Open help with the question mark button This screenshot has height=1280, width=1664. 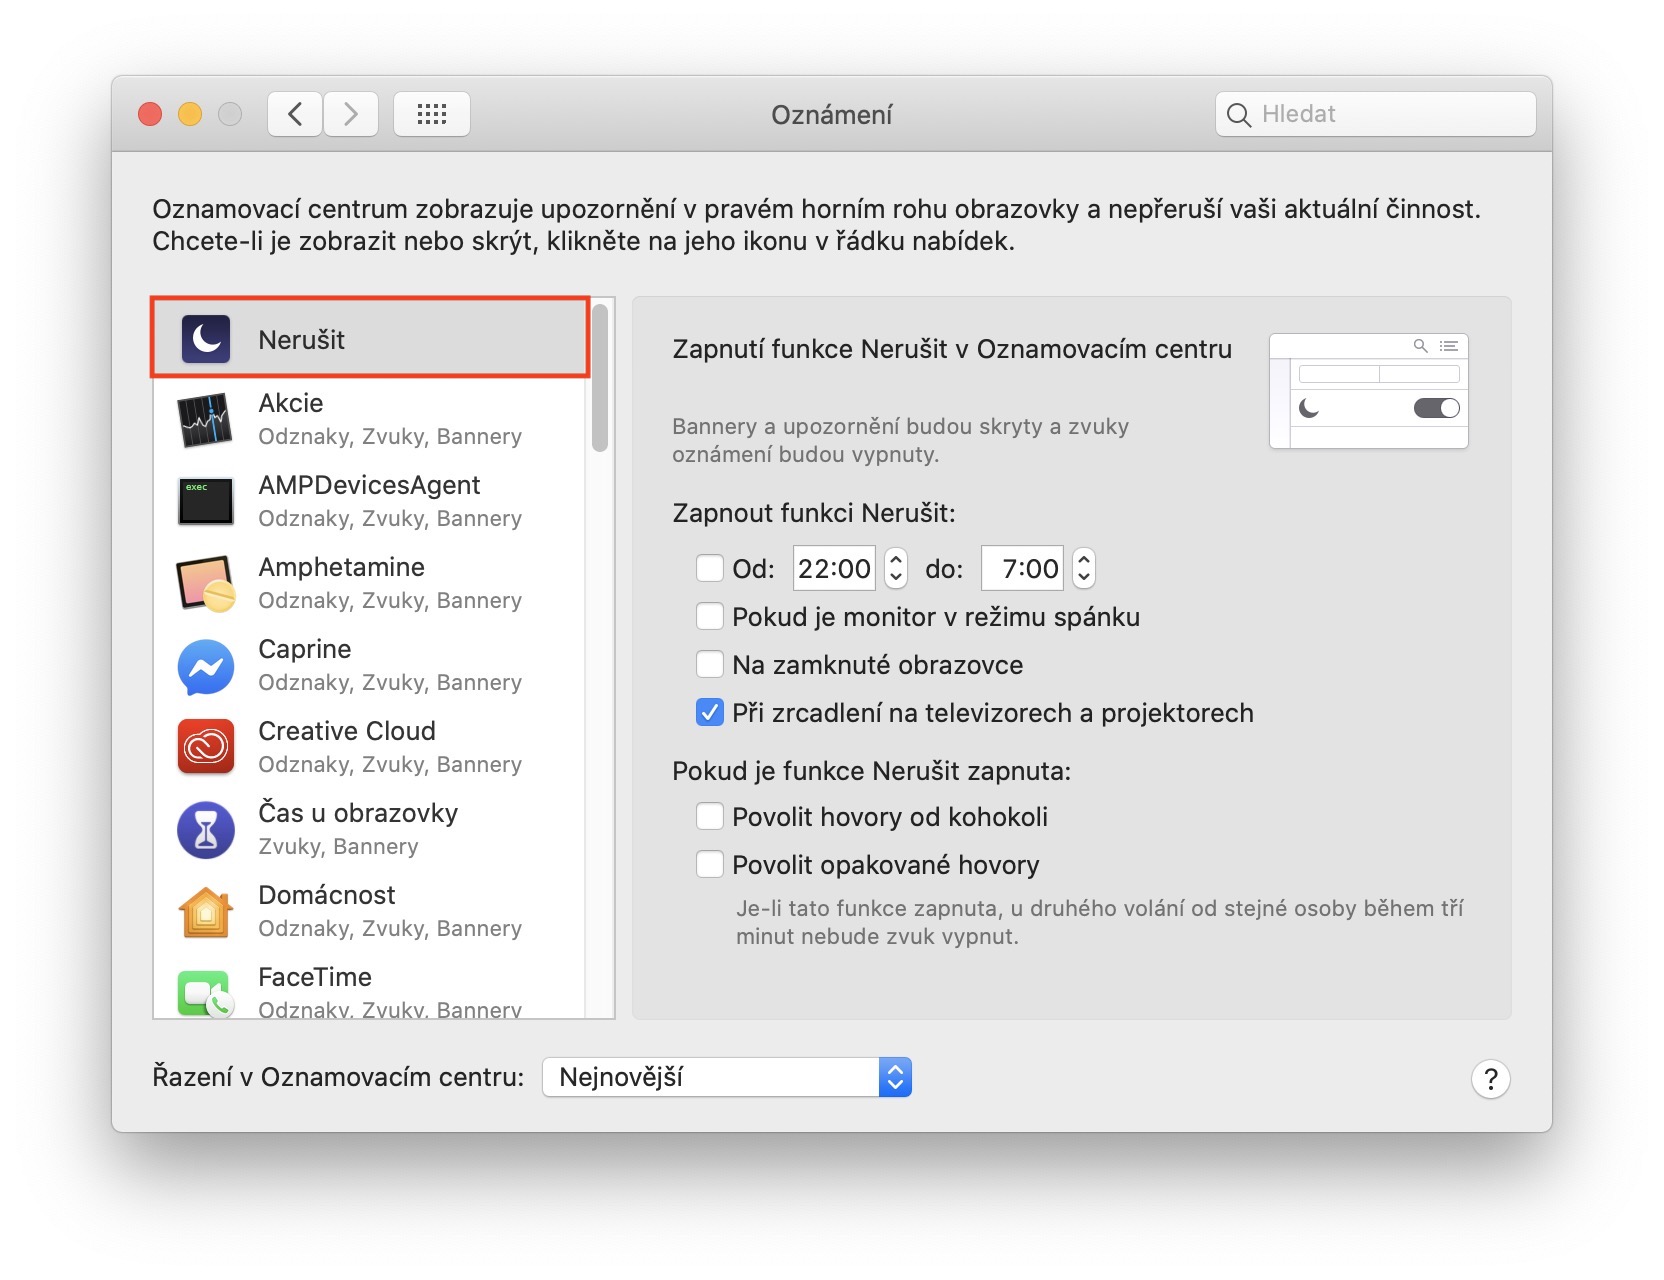[x=1490, y=1079]
